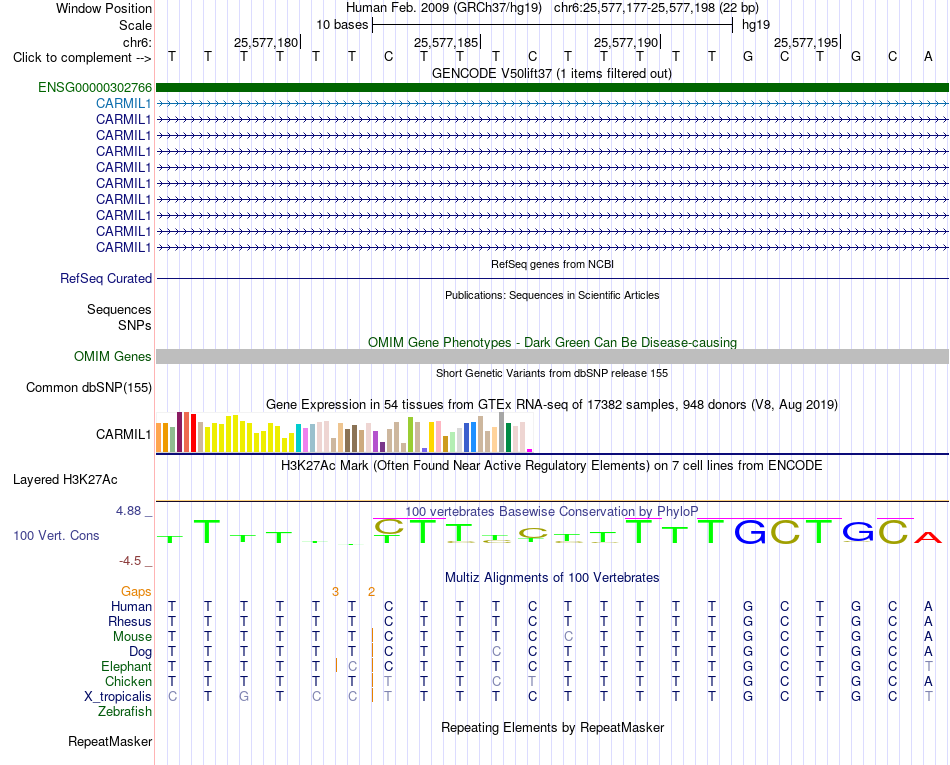This screenshot has width=950, height=765.
Task: Select the 'Zebrafish' species row label
Action: click(x=125, y=712)
